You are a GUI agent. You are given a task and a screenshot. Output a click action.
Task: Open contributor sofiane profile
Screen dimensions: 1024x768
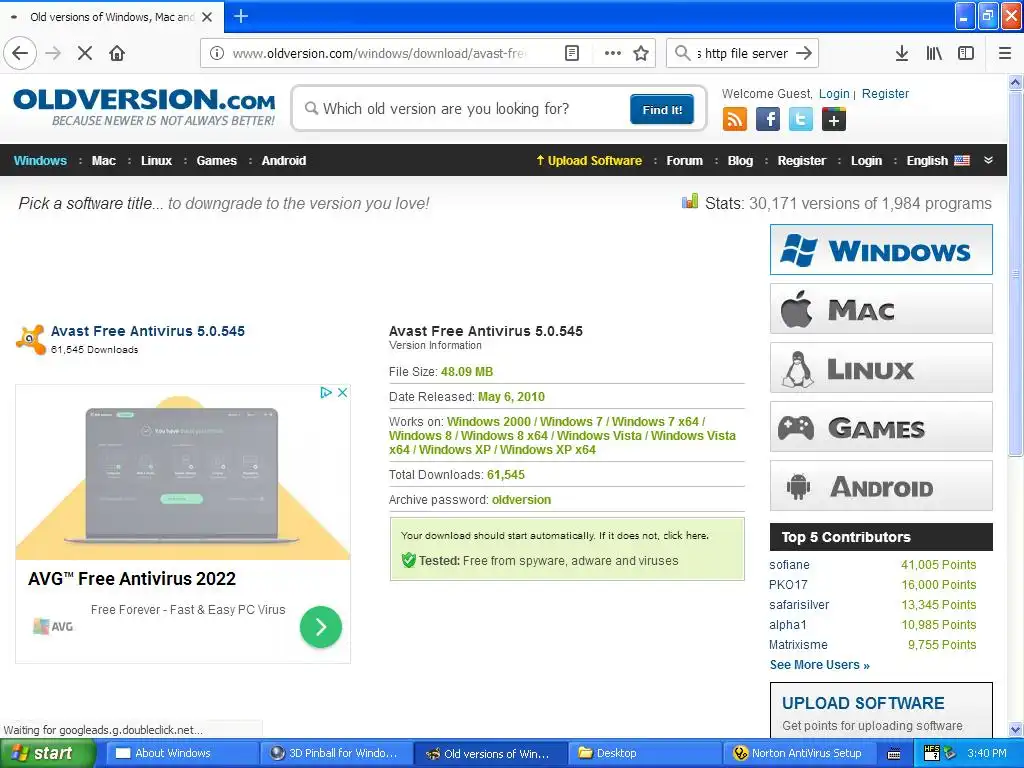(789, 565)
